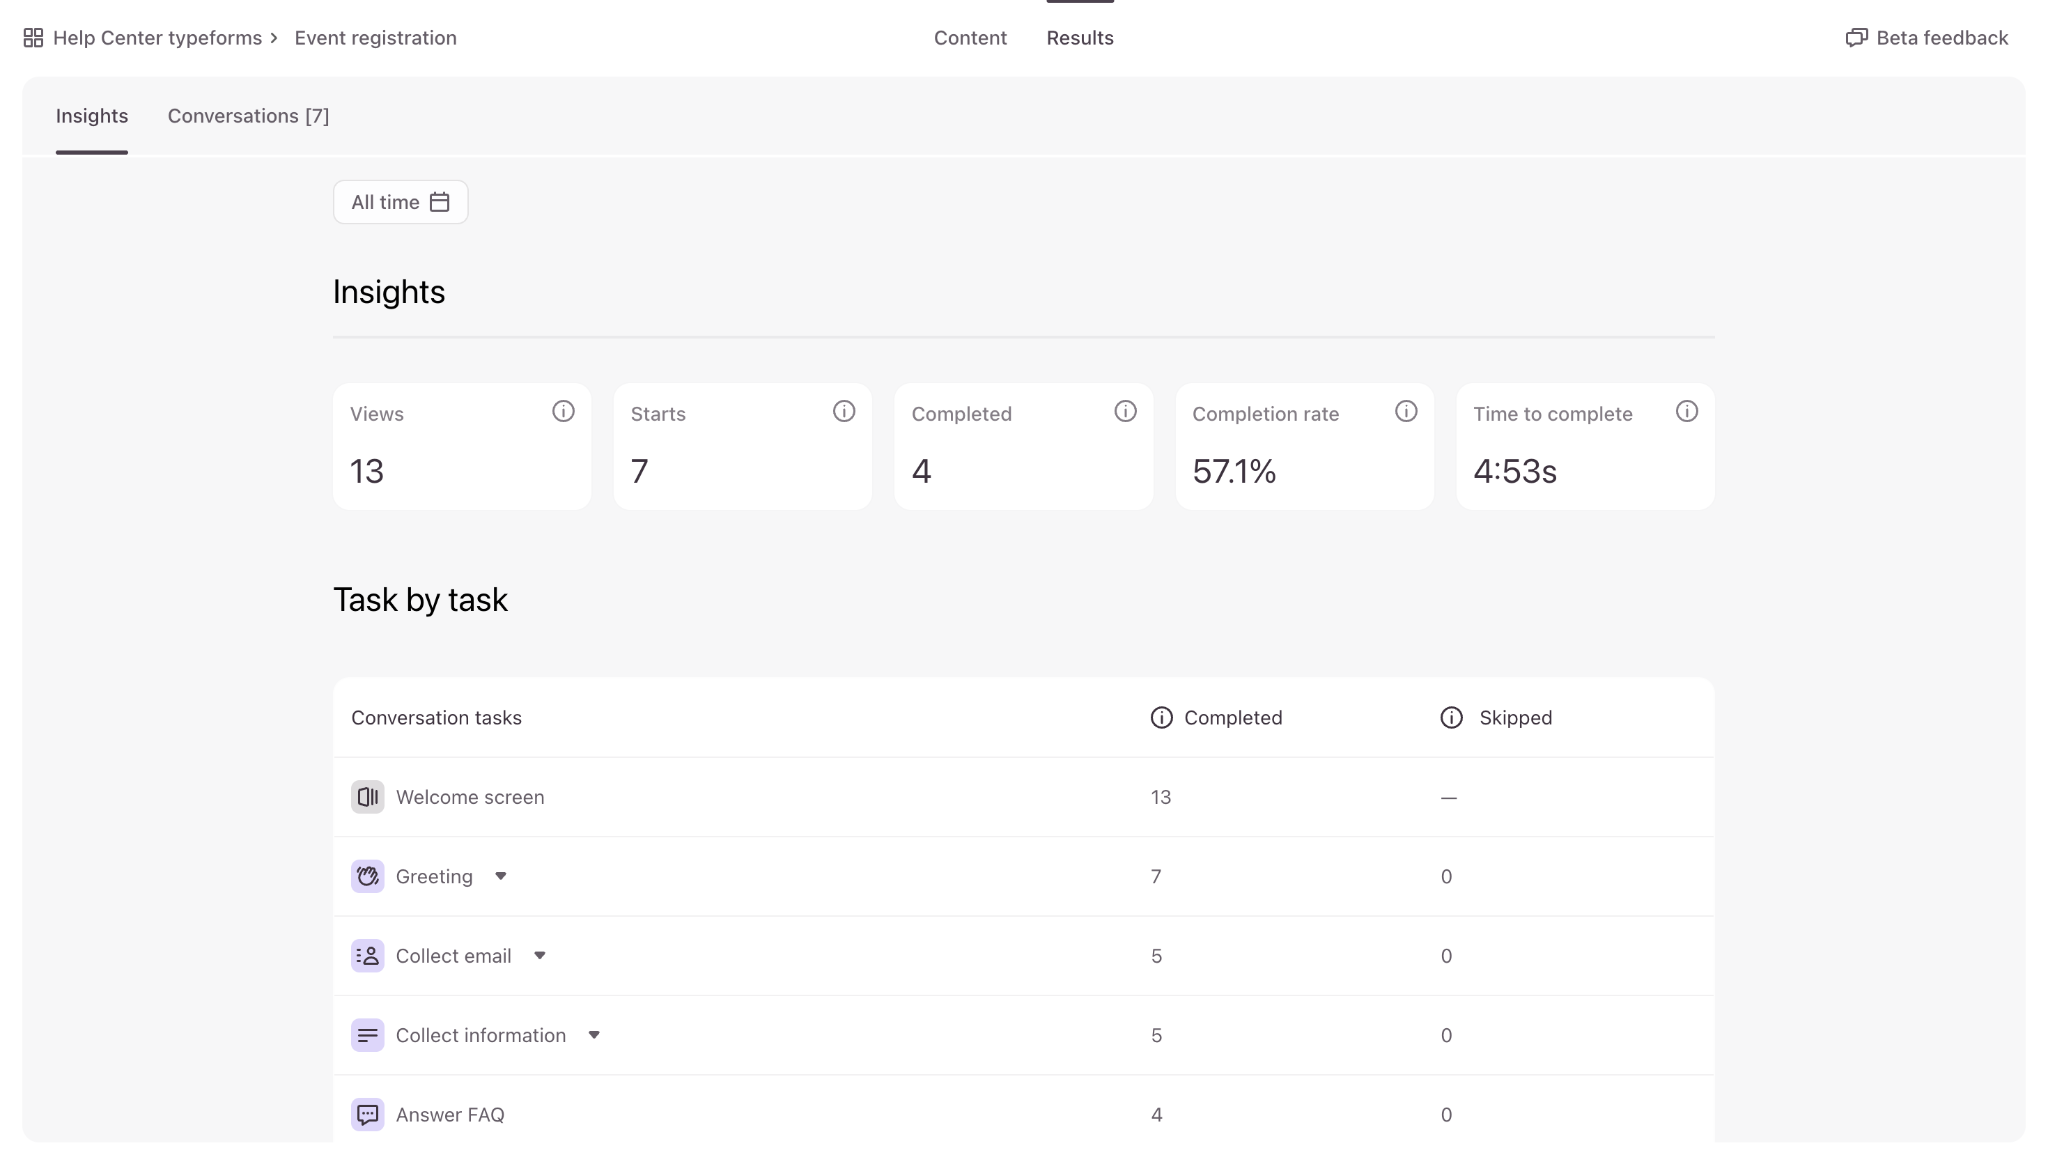This screenshot has height=1162, width=2048.
Task: Open the Content tab
Action: tap(970, 38)
